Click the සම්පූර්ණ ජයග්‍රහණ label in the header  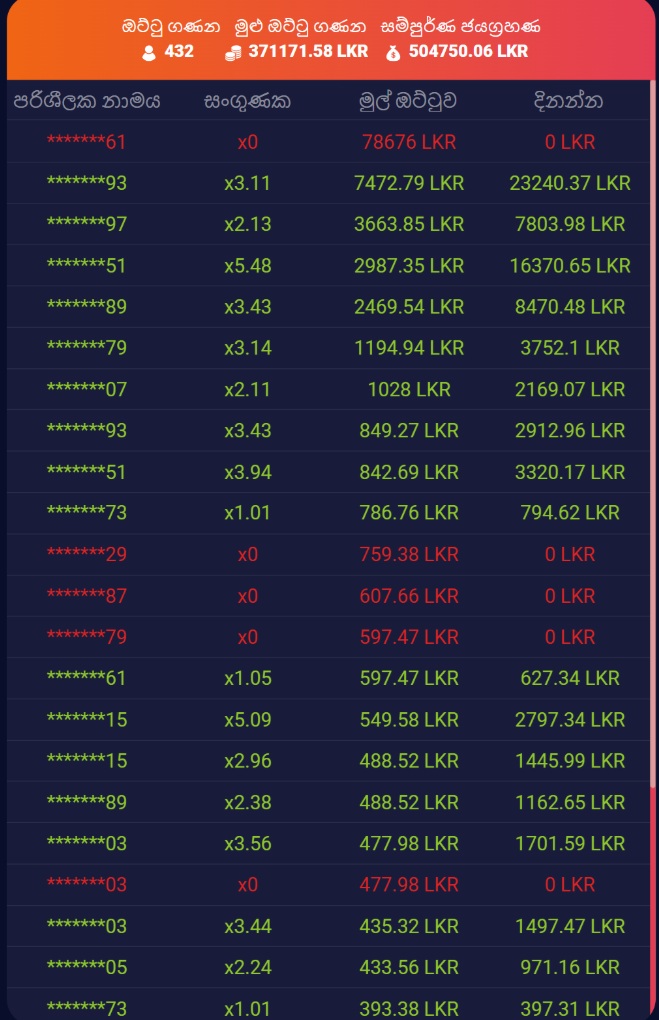(x=461, y=27)
